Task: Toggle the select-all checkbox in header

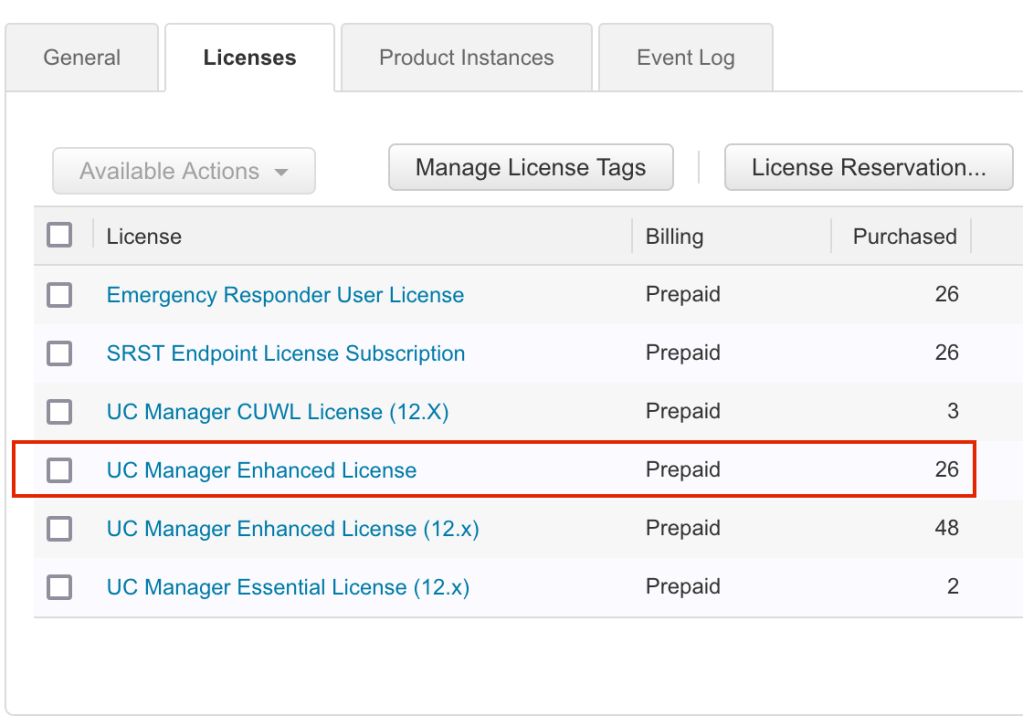Action: [60, 236]
